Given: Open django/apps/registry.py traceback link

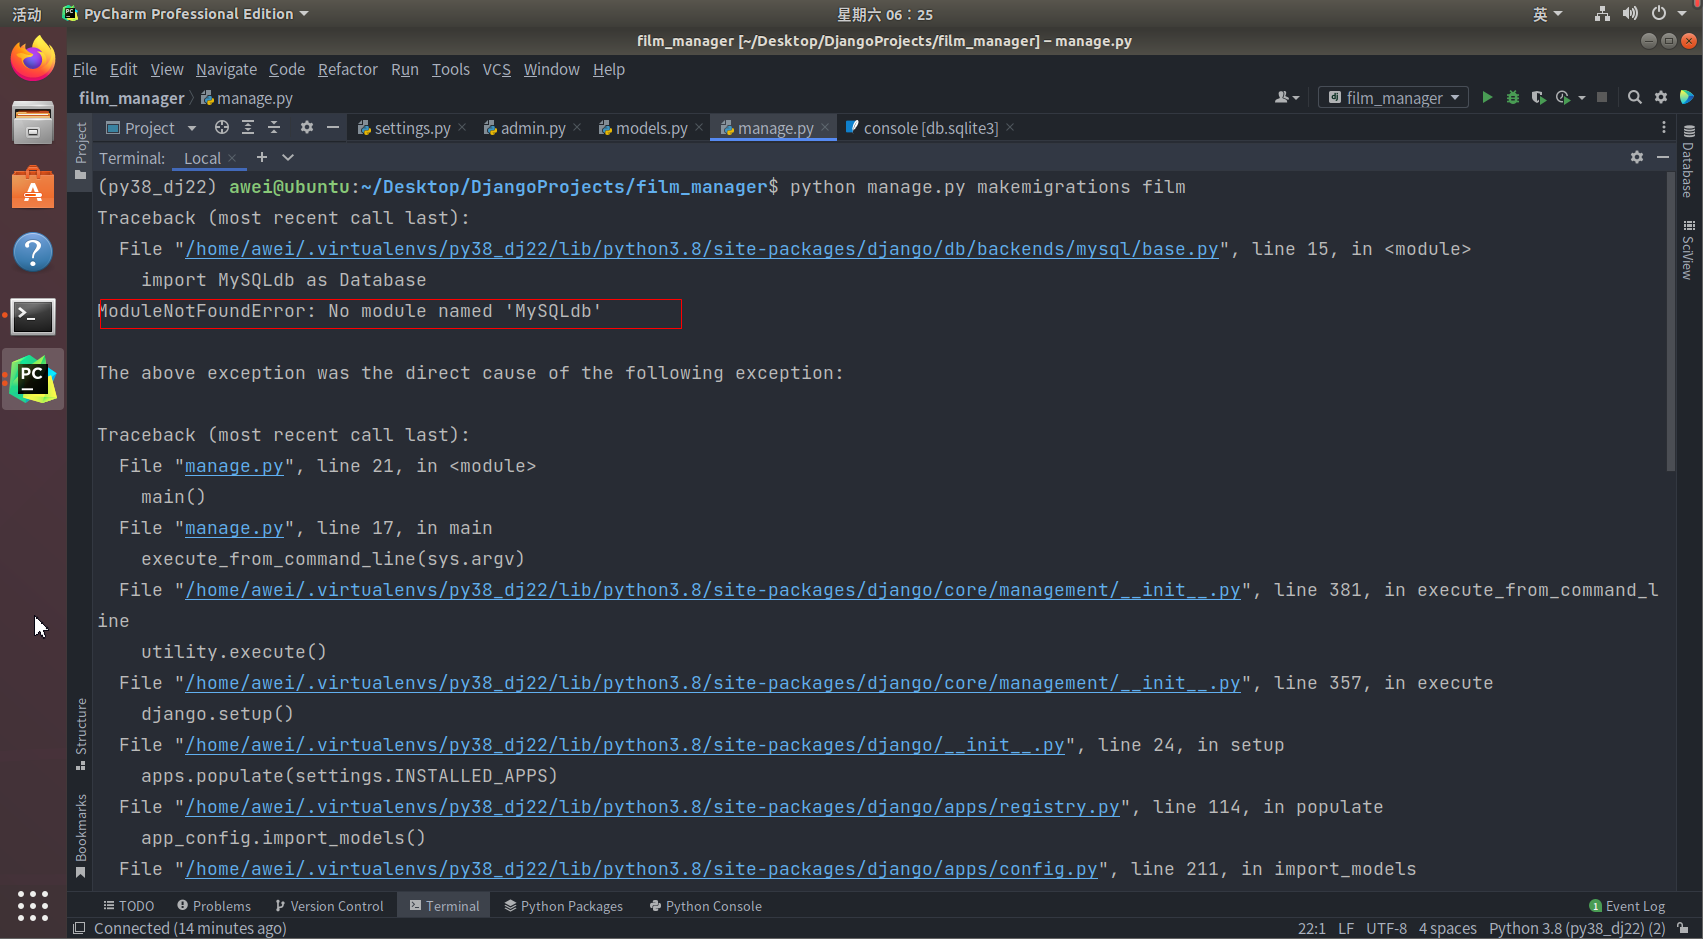Looking at the screenshot, I should pyautogui.click(x=652, y=807).
